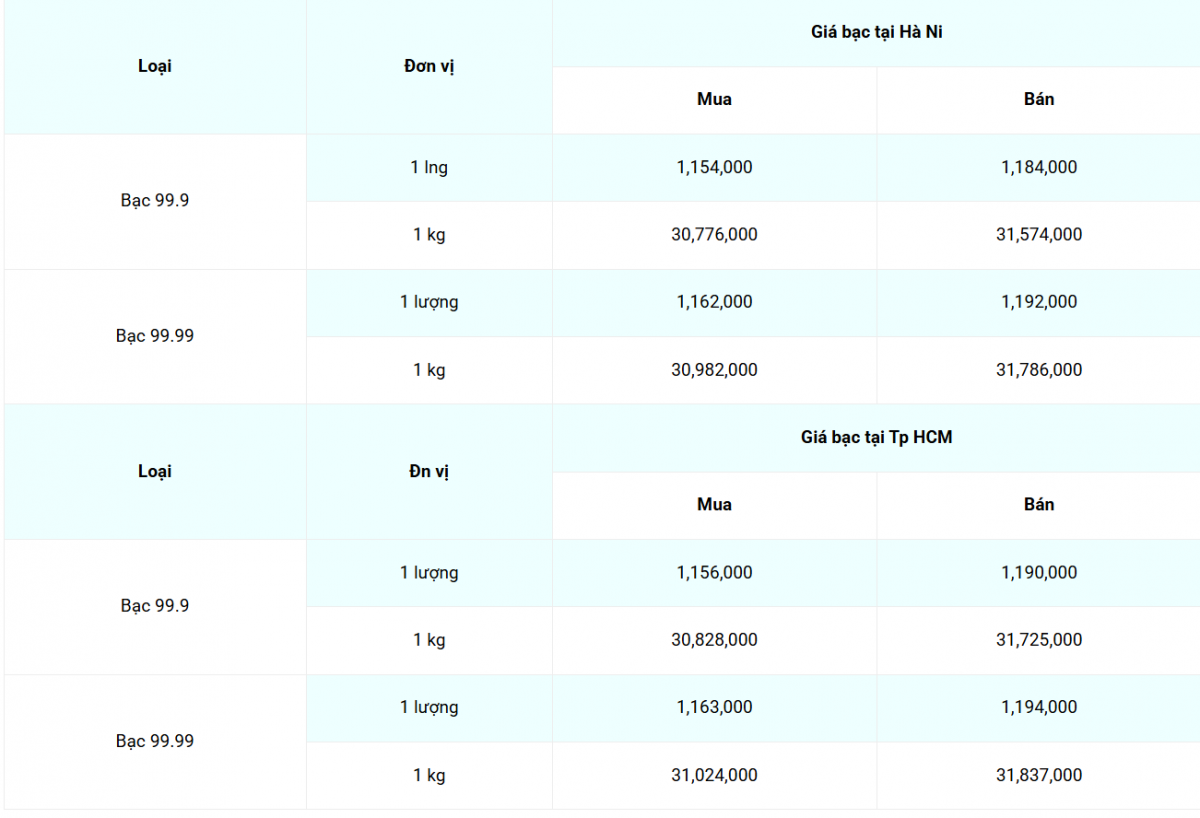The image size is (1200, 818).
Task: Click the Hà Nội sell price 1,184,000
Action: click(x=1039, y=167)
